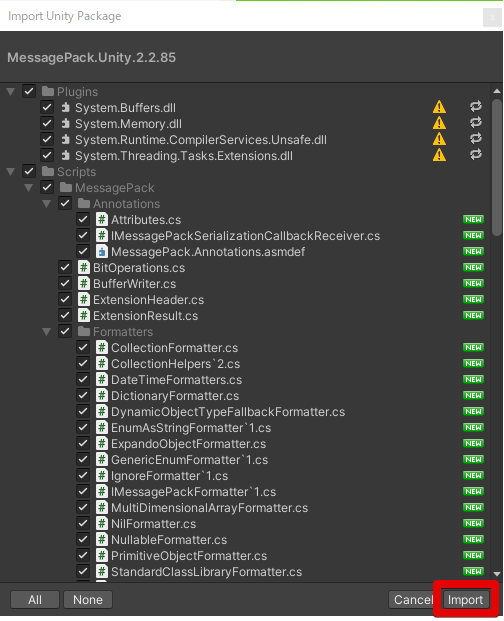Collapse the Annotations folder
The image size is (504, 621).
(47, 204)
